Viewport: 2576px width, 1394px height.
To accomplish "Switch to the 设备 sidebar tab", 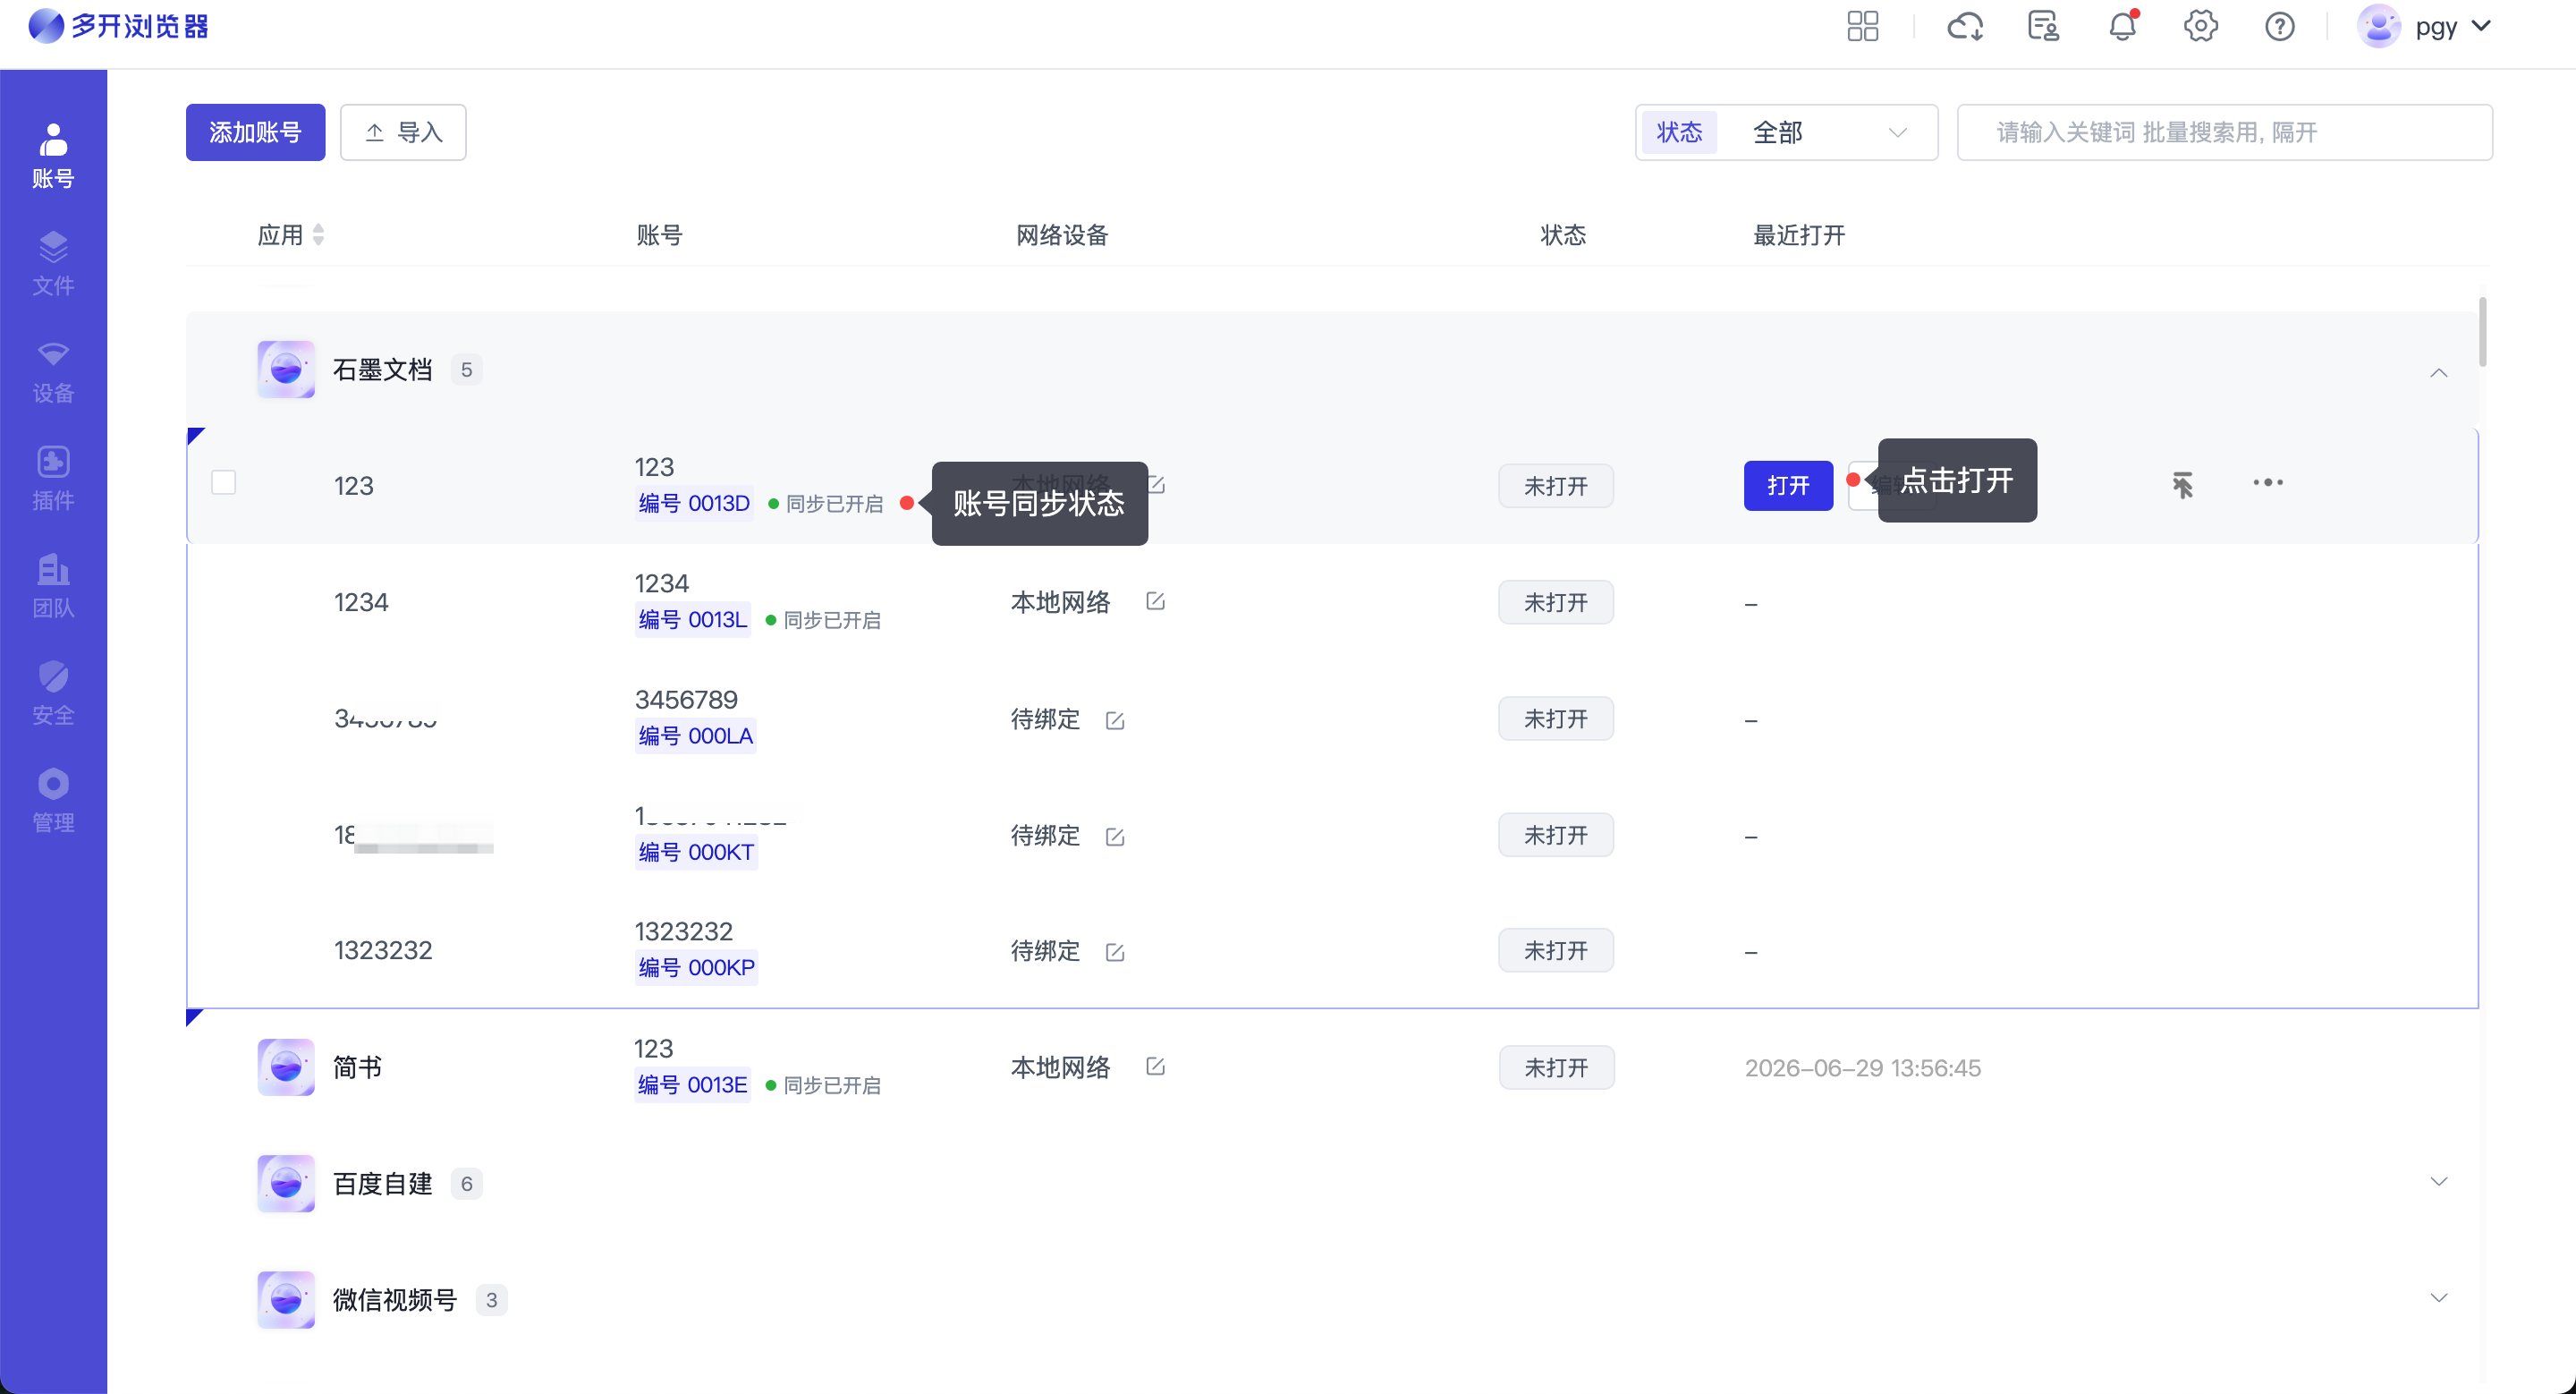I will click(53, 372).
